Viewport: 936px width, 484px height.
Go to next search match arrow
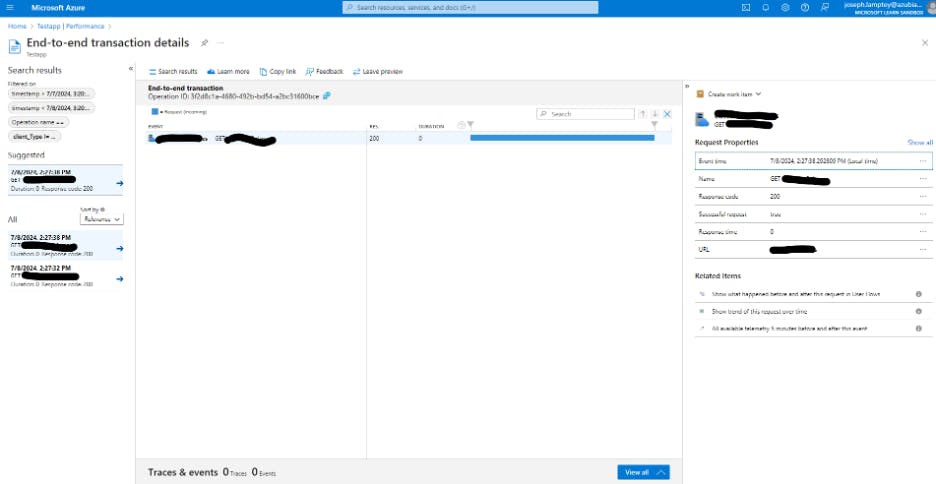click(655, 114)
